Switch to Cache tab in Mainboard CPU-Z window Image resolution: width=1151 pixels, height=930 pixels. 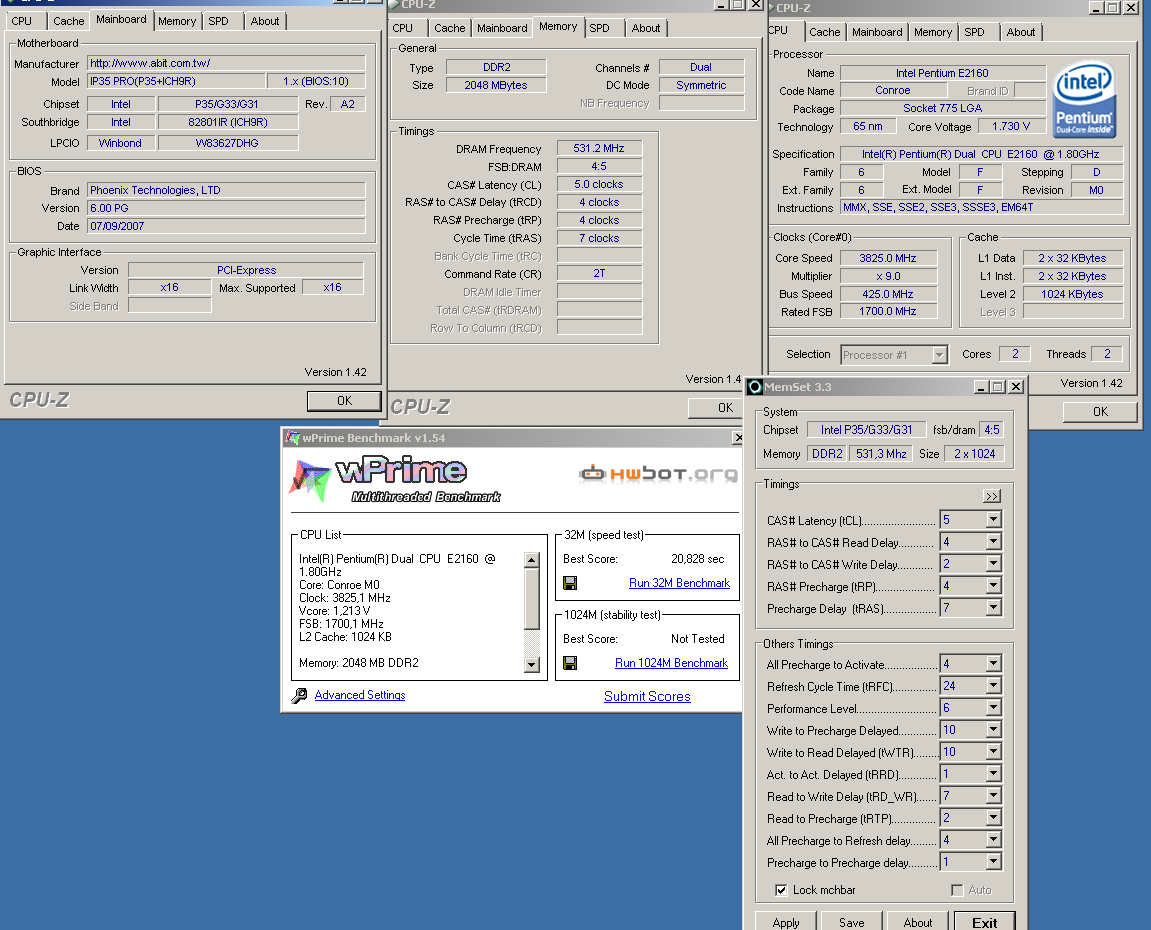coord(68,21)
